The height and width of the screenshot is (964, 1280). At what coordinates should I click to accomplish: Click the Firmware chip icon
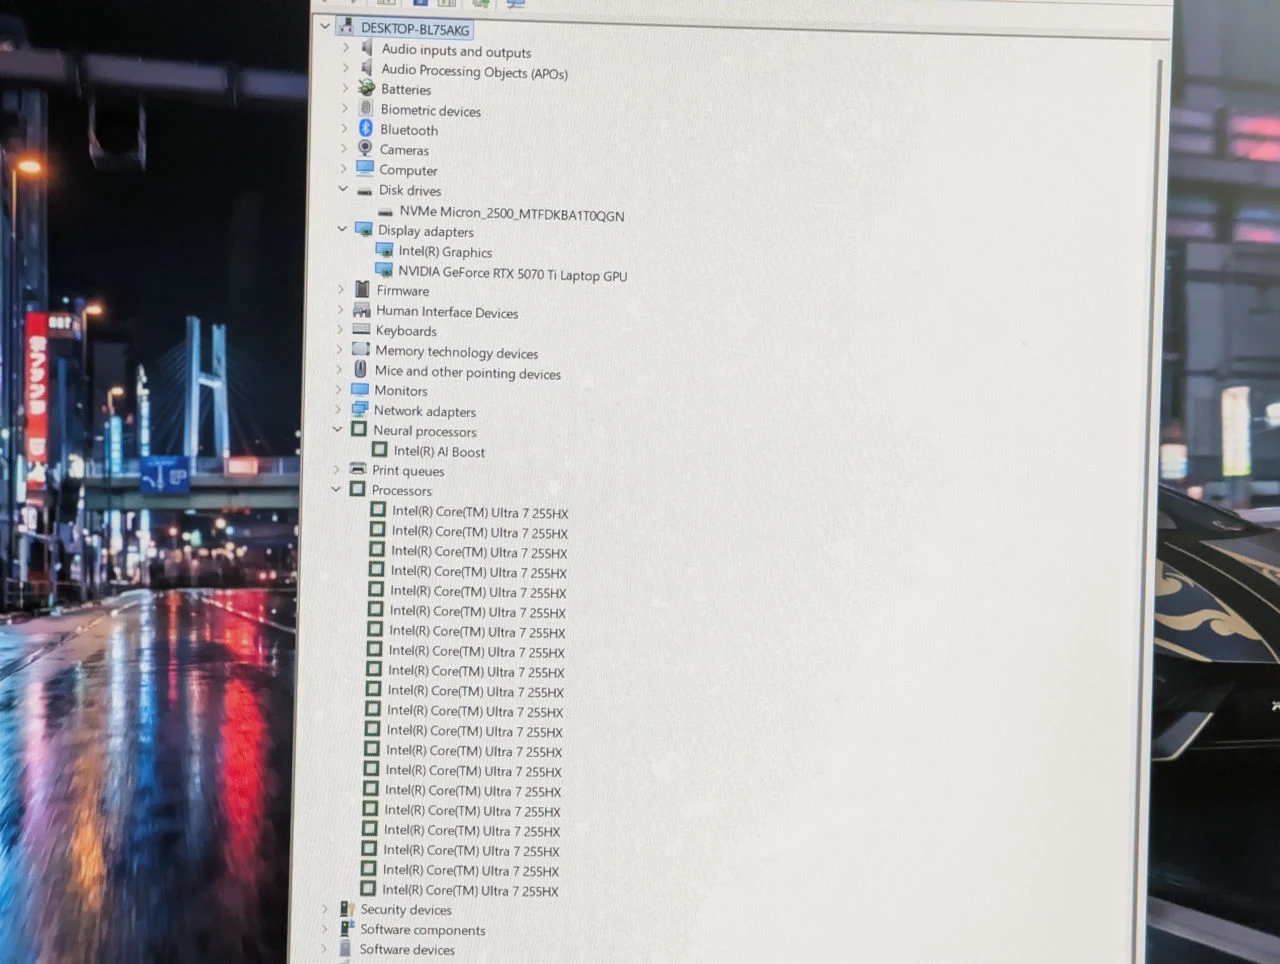click(362, 289)
